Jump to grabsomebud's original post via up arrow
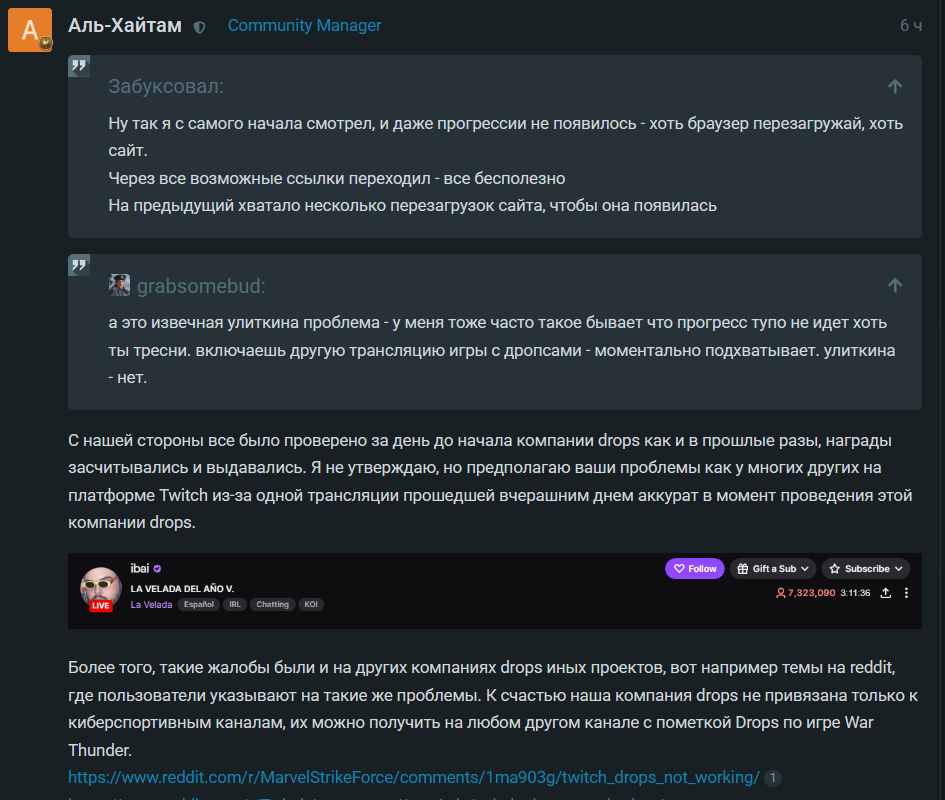The height and width of the screenshot is (800, 945). pyautogui.click(x=895, y=285)
